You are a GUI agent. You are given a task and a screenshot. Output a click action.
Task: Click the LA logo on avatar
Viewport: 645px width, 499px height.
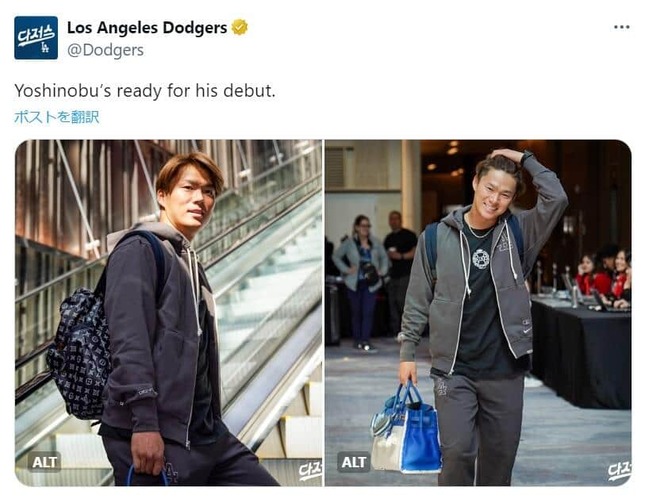[45, 47]
